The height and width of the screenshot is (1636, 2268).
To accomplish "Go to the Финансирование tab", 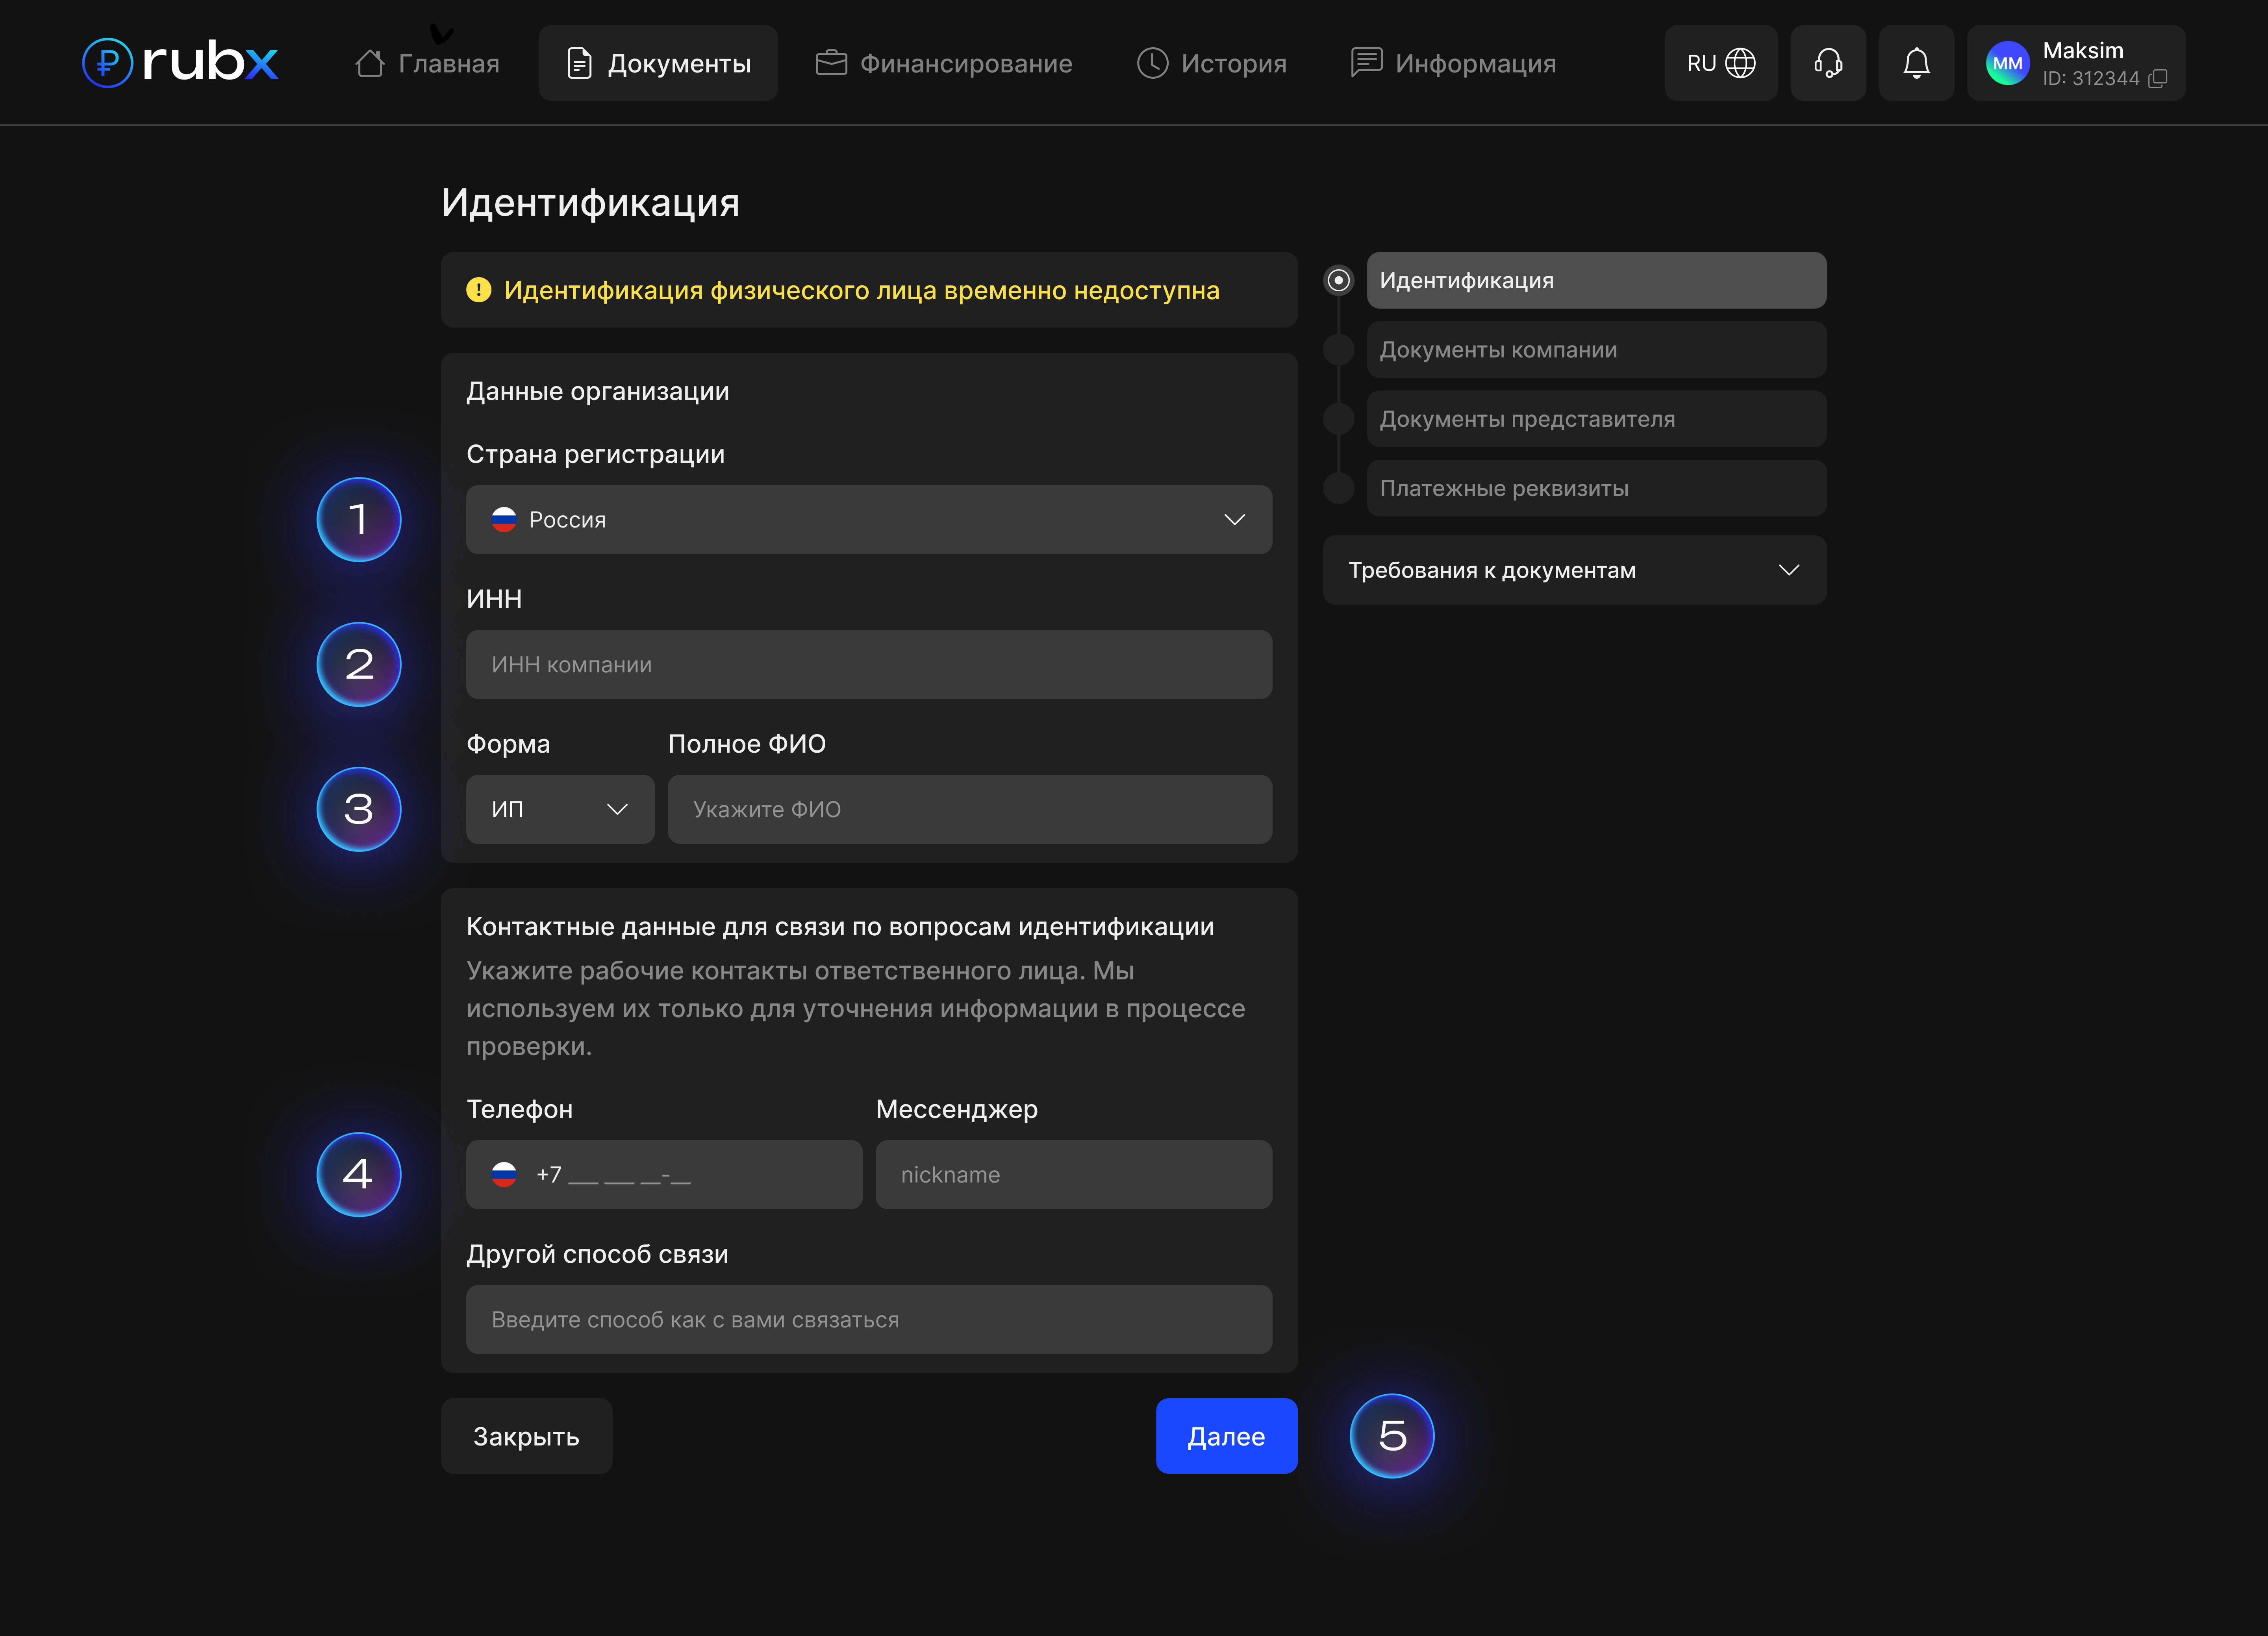I will point(944,63).
